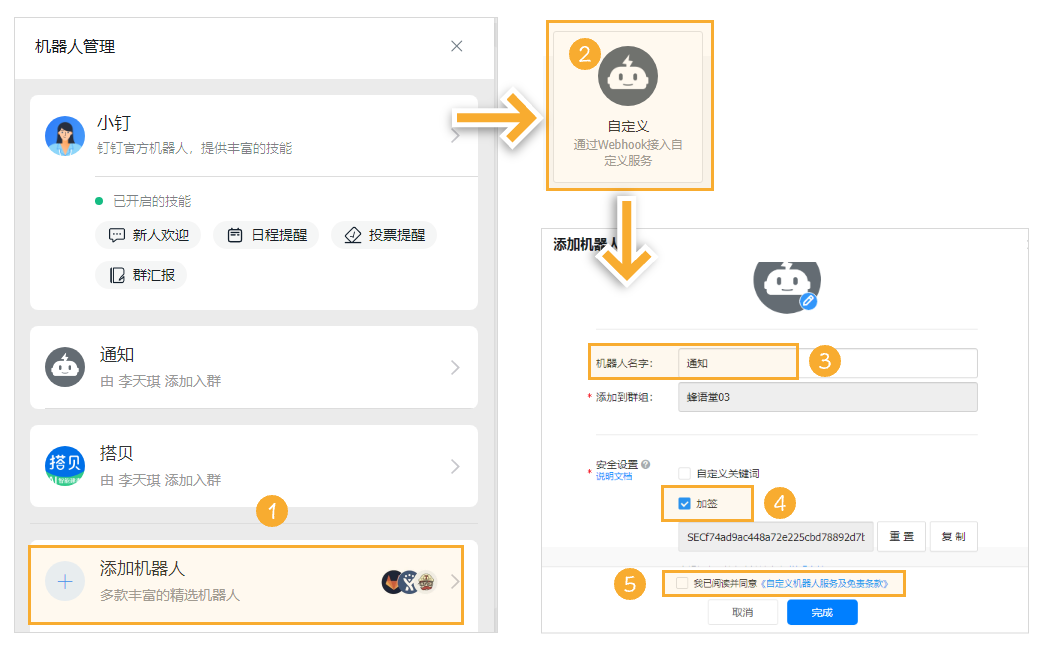Expand the 搭贝 robot entry chevron
Image resolution: width=1049 pixels, height=654 pixels.
pyautogui.click(x=455, y=466)
